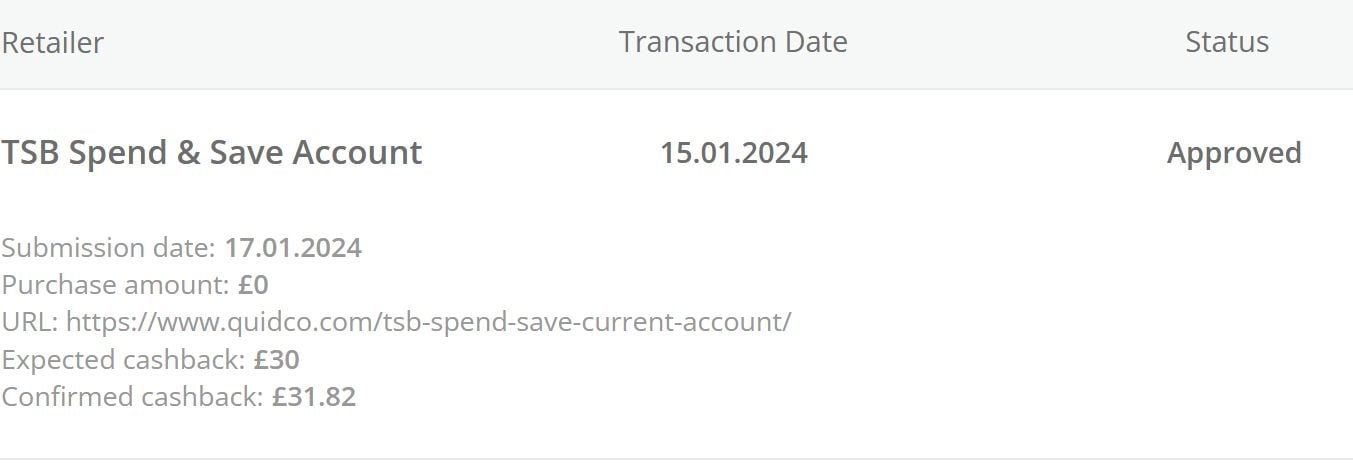Click the 'Submission date:' label
1353x466 pixels.
click(x=108, y=248)
